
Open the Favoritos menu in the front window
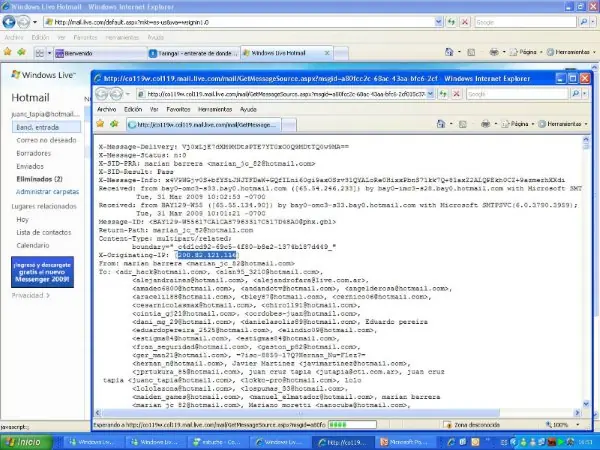(180, 108)
